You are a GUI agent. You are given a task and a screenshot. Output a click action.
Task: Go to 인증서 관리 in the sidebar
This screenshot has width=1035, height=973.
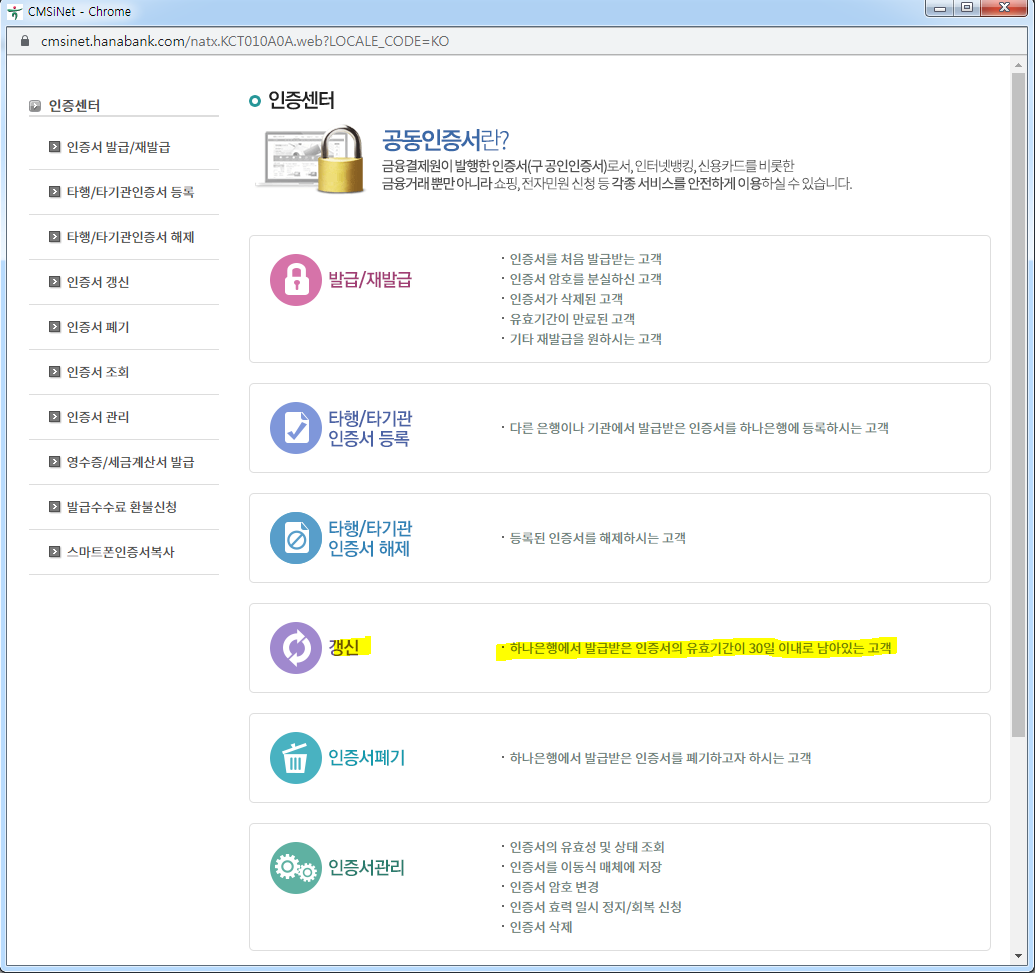tap(98, 417)
